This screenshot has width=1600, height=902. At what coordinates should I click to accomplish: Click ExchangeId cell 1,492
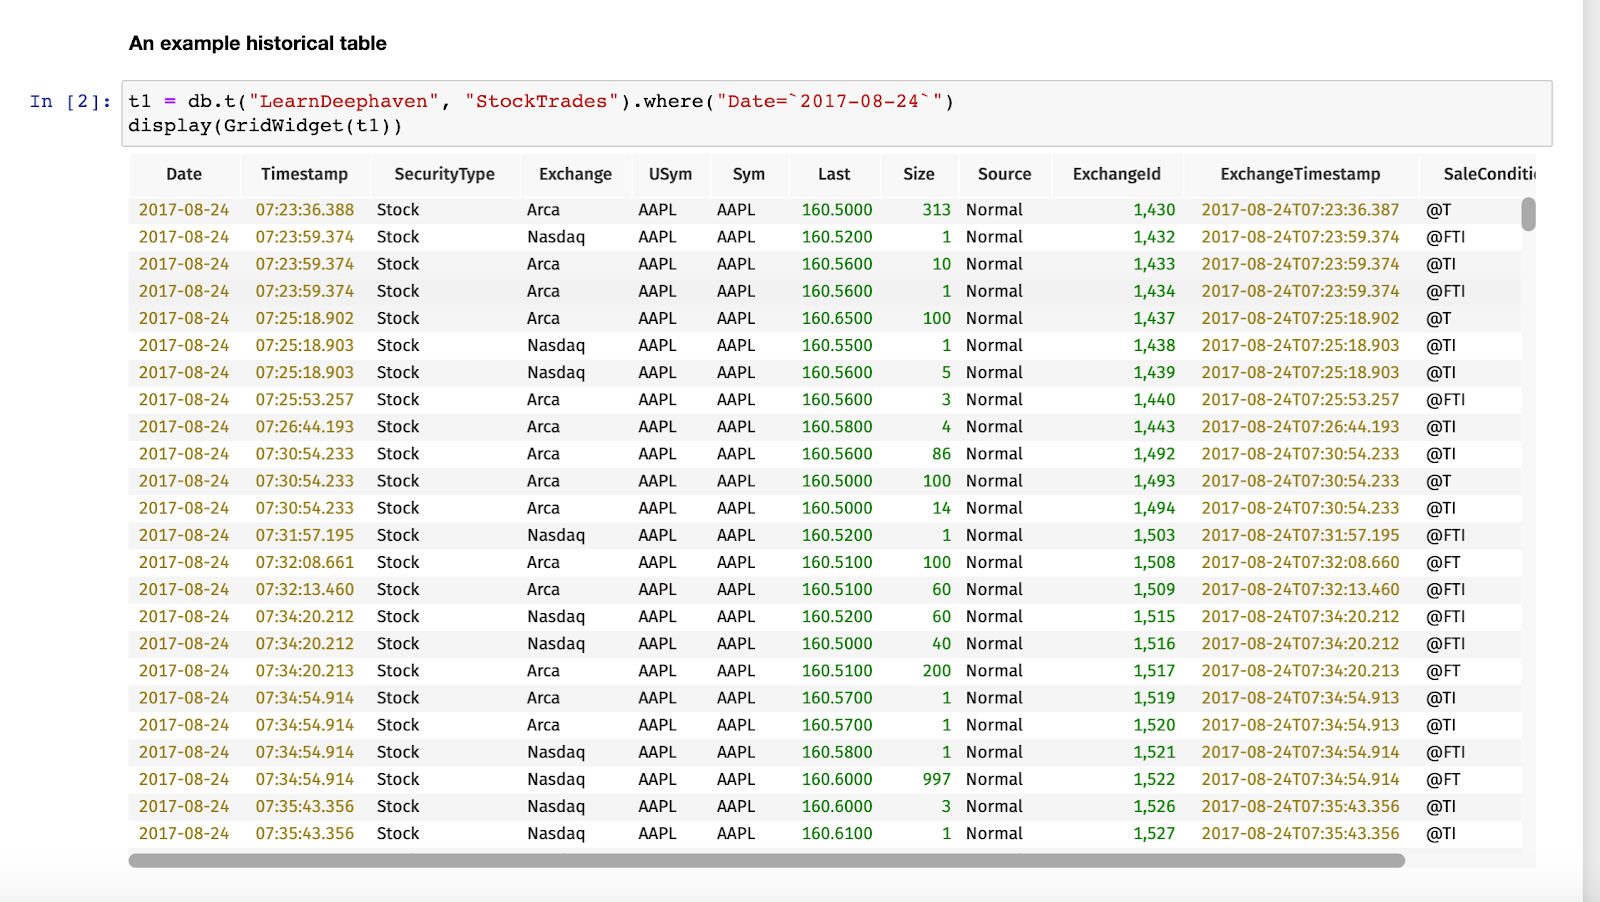coord(1154,454)
